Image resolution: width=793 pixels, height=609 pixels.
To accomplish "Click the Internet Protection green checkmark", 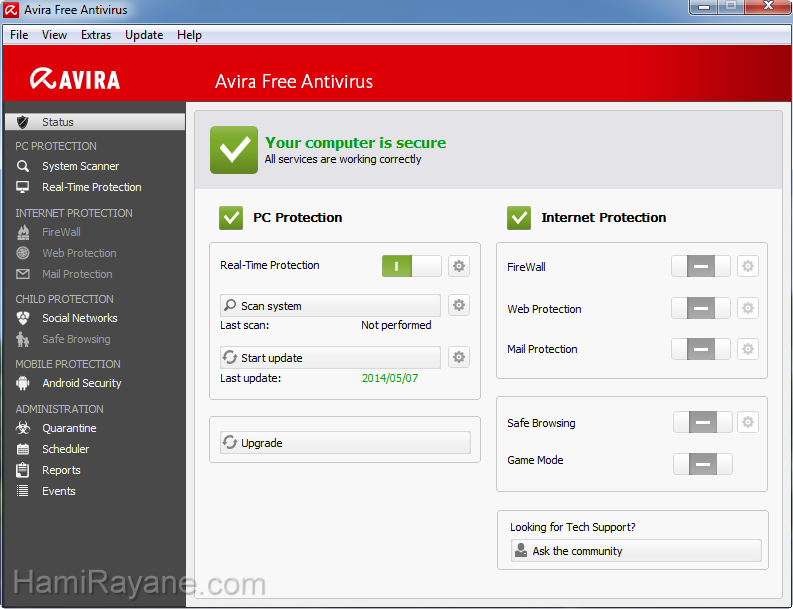I will pos(519,218).
